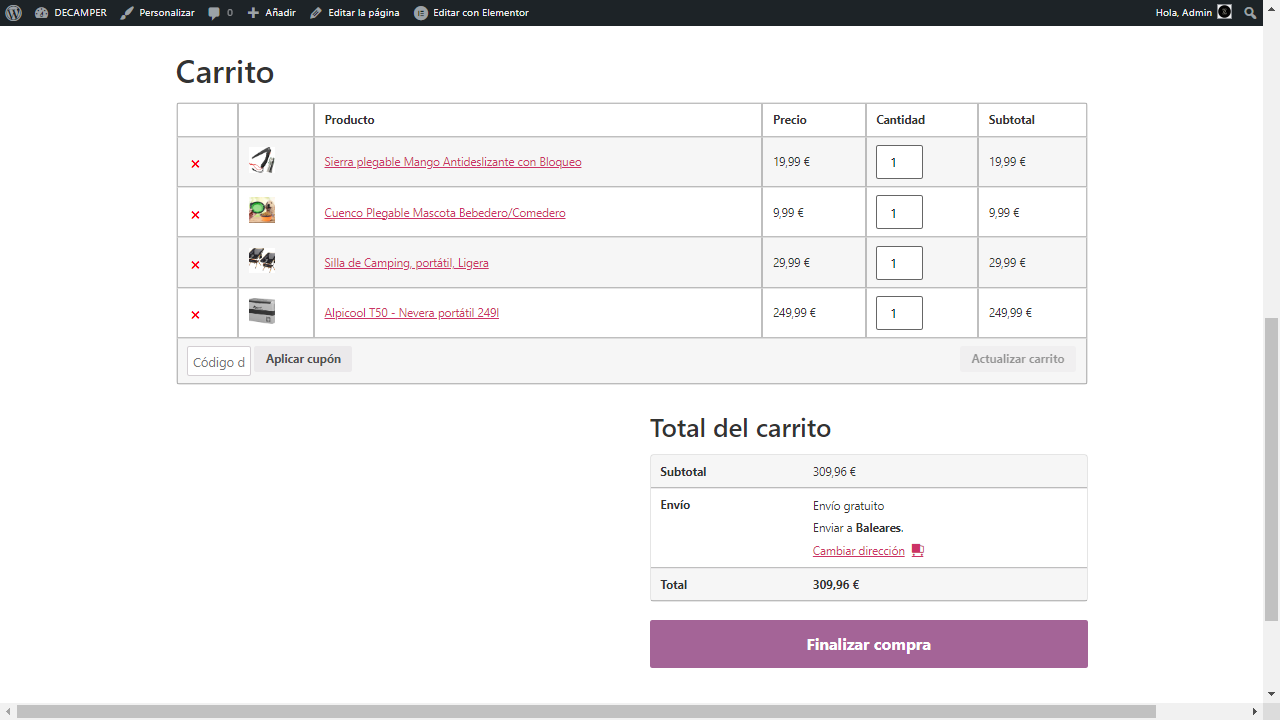Click the shipping truck icon beside Cambiar dirección
This screenshot has height=720, width=1280.
tap(917, 551)
